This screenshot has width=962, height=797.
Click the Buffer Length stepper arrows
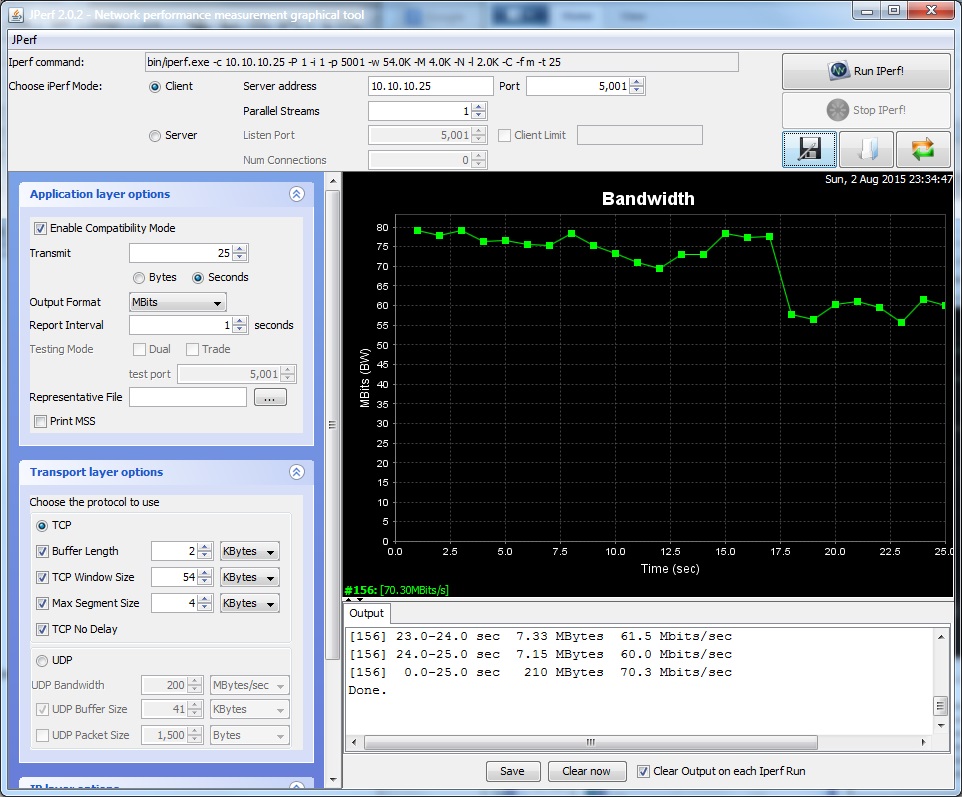(205, 552)
